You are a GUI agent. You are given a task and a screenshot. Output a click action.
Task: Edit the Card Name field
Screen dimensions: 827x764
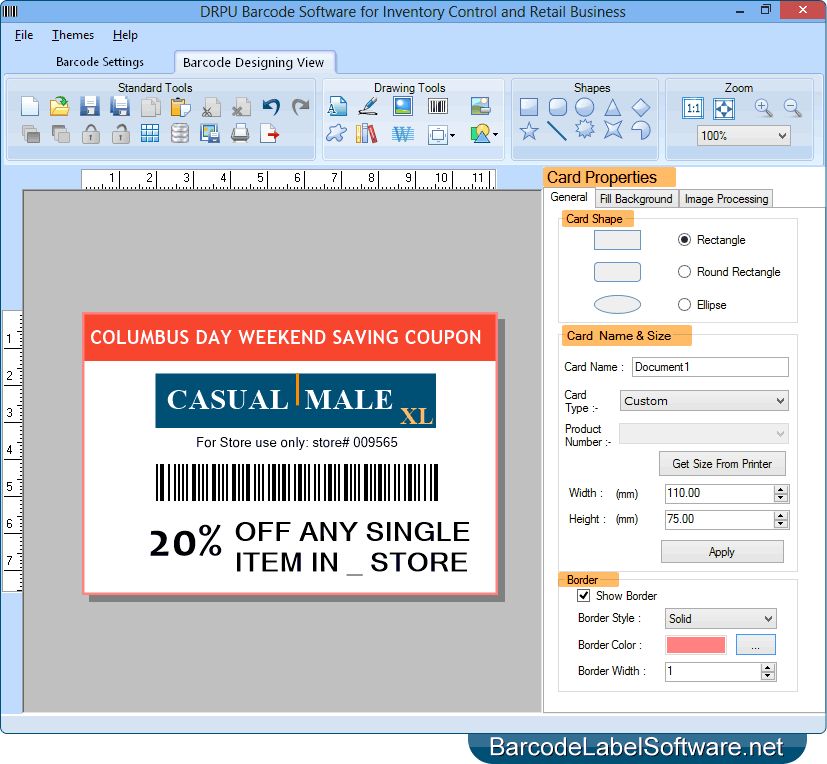tap(710, 367)
